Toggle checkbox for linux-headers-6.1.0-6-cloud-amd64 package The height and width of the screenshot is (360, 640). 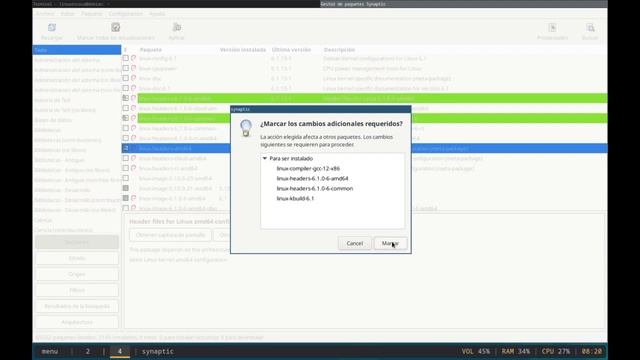click(126, 108)
